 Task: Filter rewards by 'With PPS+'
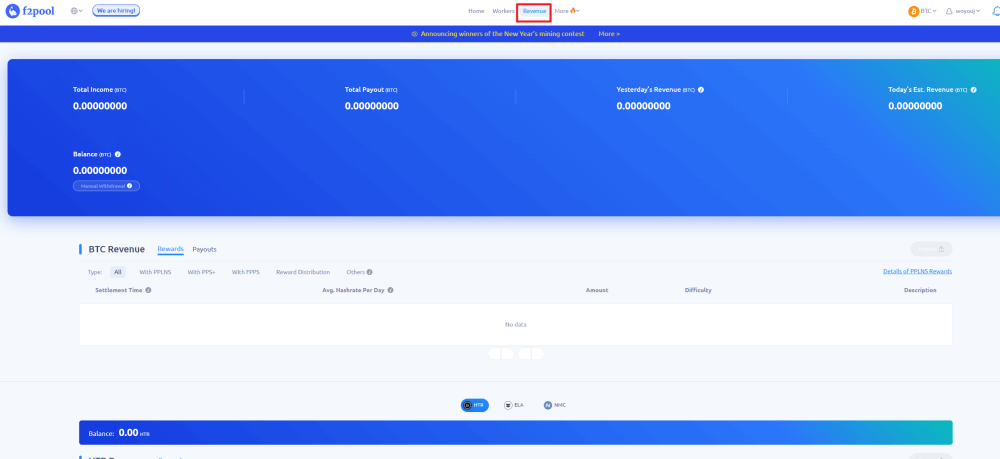pyautogui.click(x=201, y=272)
